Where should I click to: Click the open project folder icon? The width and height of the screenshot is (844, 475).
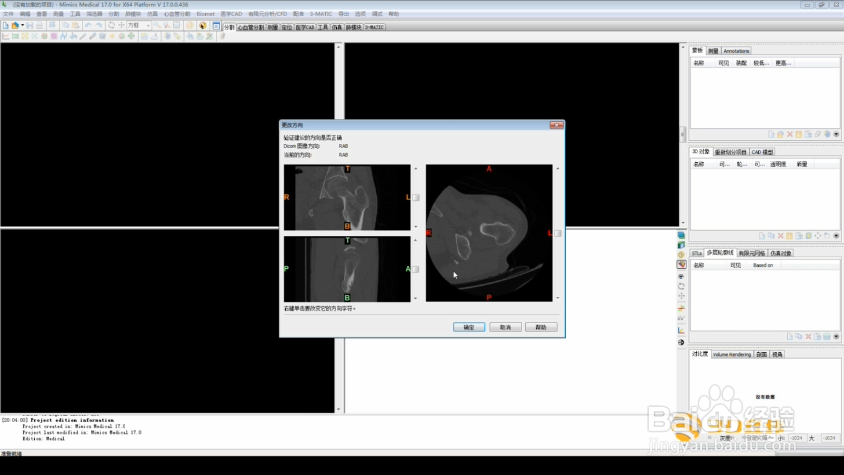[x=15, y=25]
